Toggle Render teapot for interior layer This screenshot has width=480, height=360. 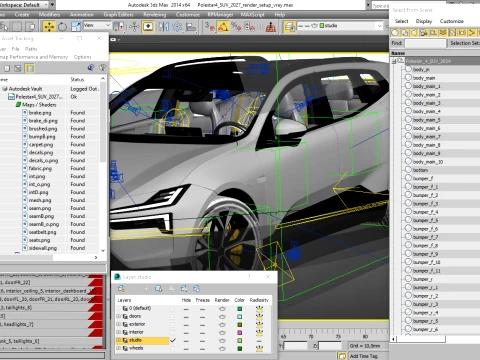click(222, 333)
